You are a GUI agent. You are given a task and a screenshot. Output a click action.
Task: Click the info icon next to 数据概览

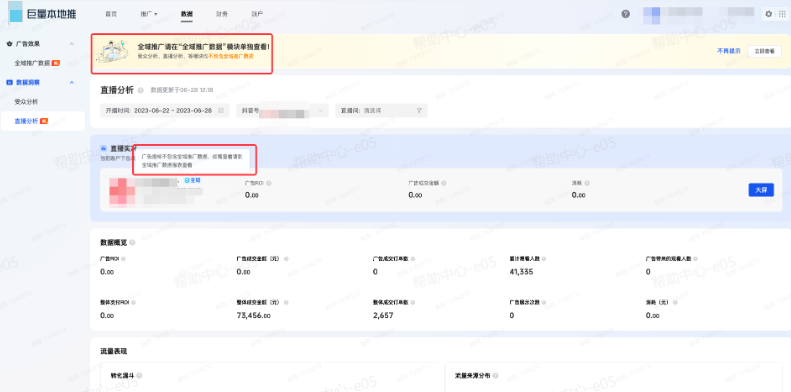132,243
